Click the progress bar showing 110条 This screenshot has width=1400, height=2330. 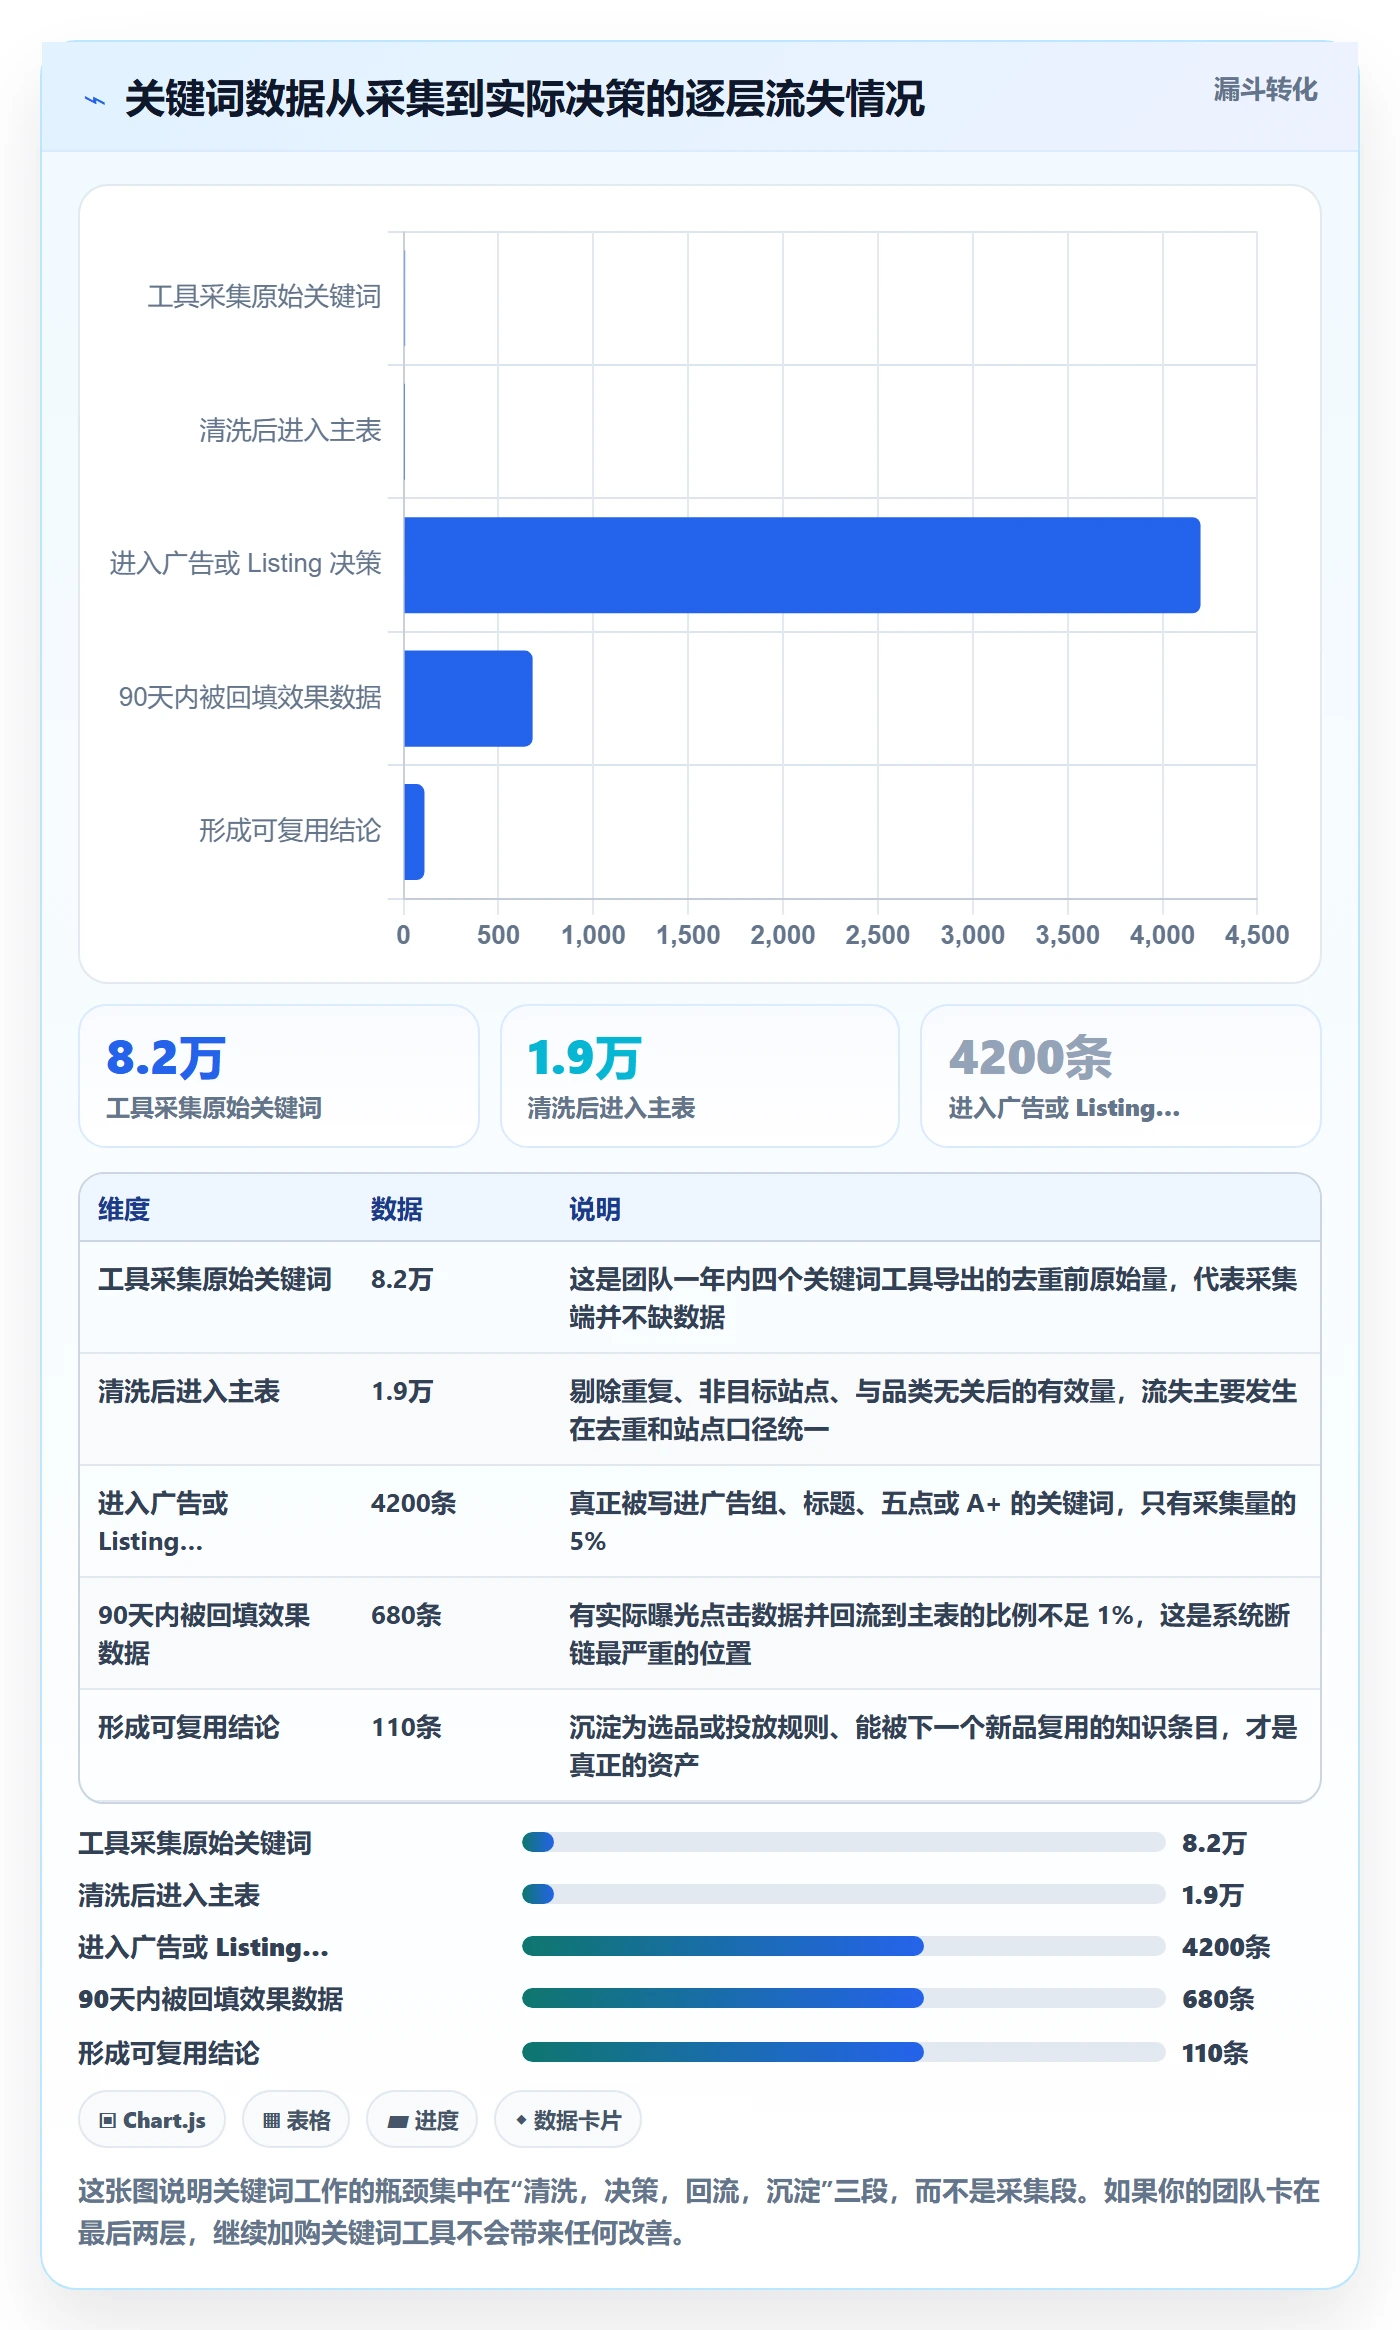[843, 2052]
